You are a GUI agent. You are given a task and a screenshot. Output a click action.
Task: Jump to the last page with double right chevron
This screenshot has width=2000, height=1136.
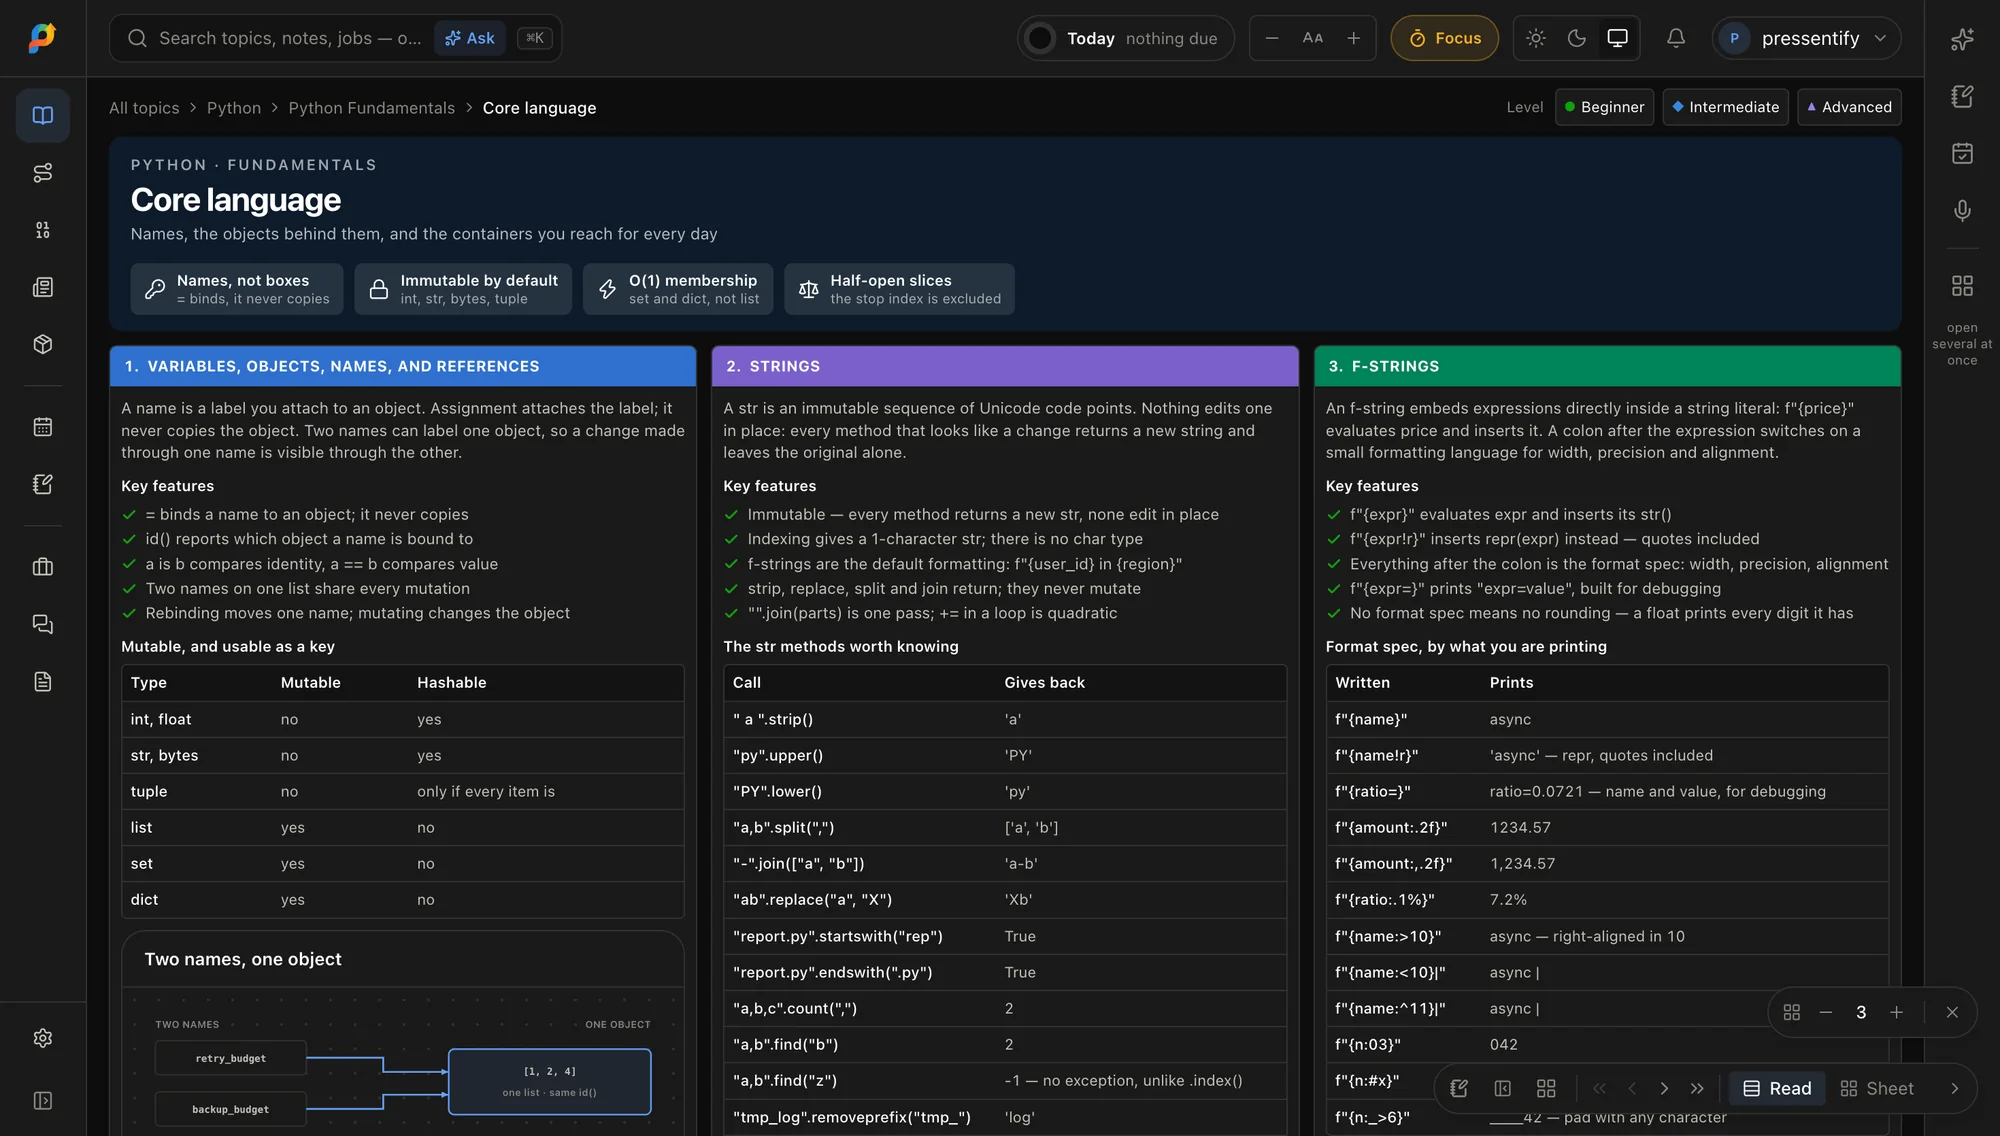click(x=1697, y=1088)
